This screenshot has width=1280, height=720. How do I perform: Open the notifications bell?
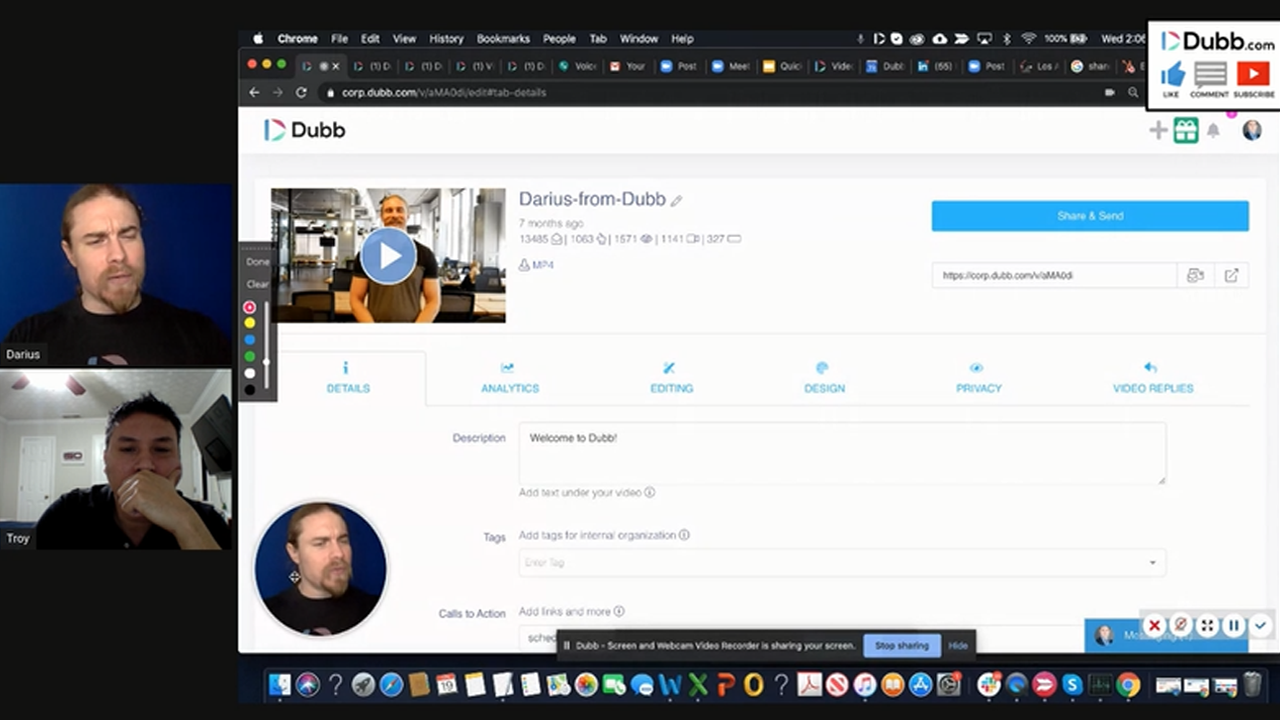point(1213,131)
